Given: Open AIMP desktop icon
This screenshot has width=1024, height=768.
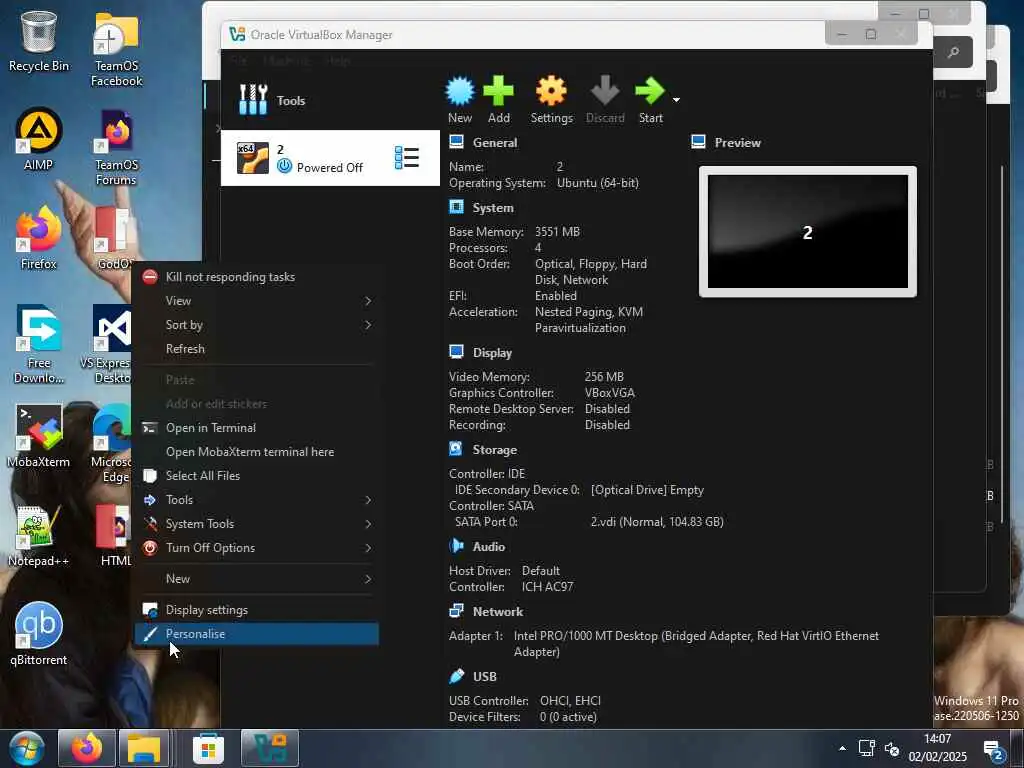Looking at the screenshot, I should tap(39, 140).
